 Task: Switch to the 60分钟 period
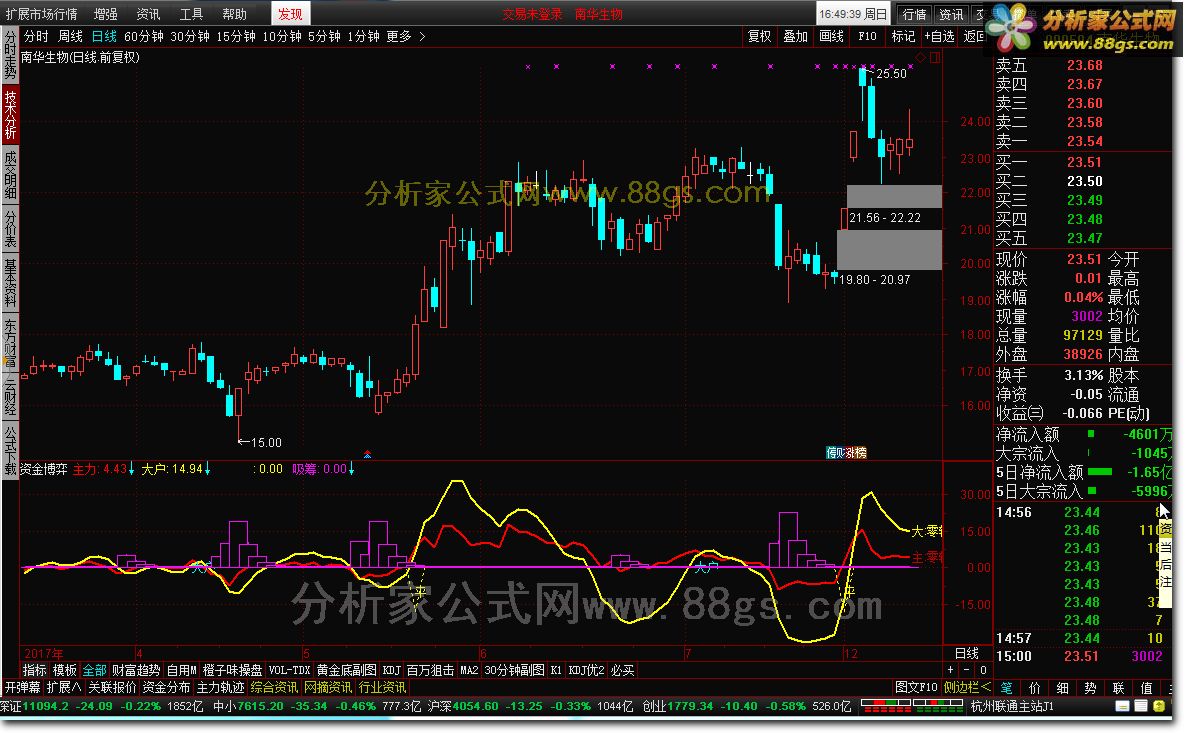coord(144,36)
